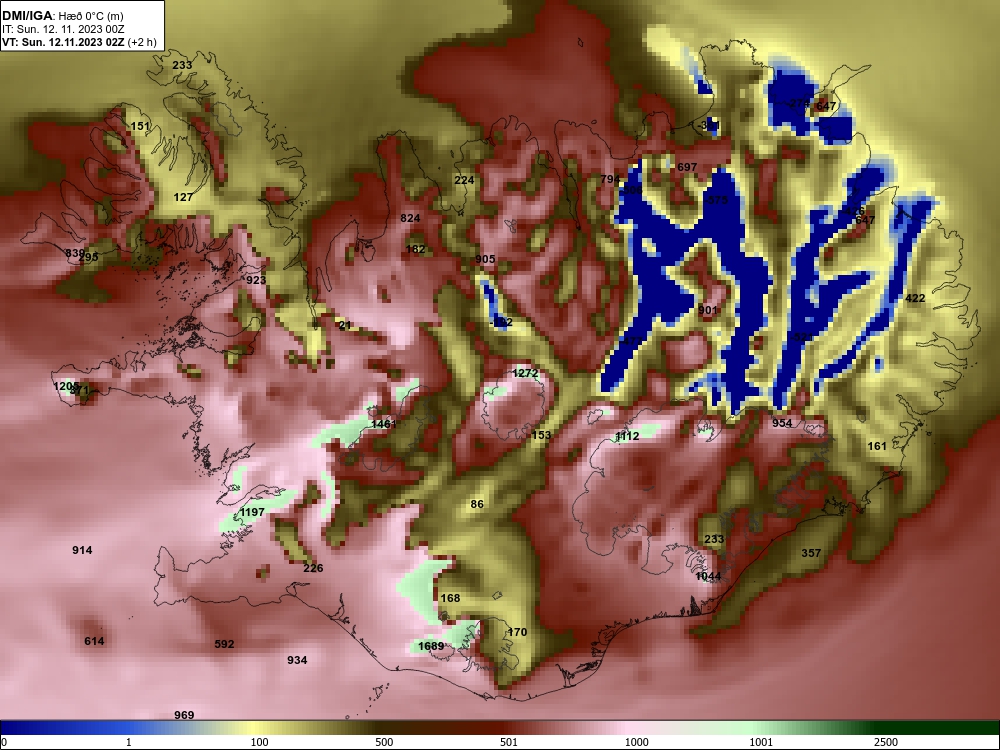Click the 1001 label on the color scale

coord(761,742)
